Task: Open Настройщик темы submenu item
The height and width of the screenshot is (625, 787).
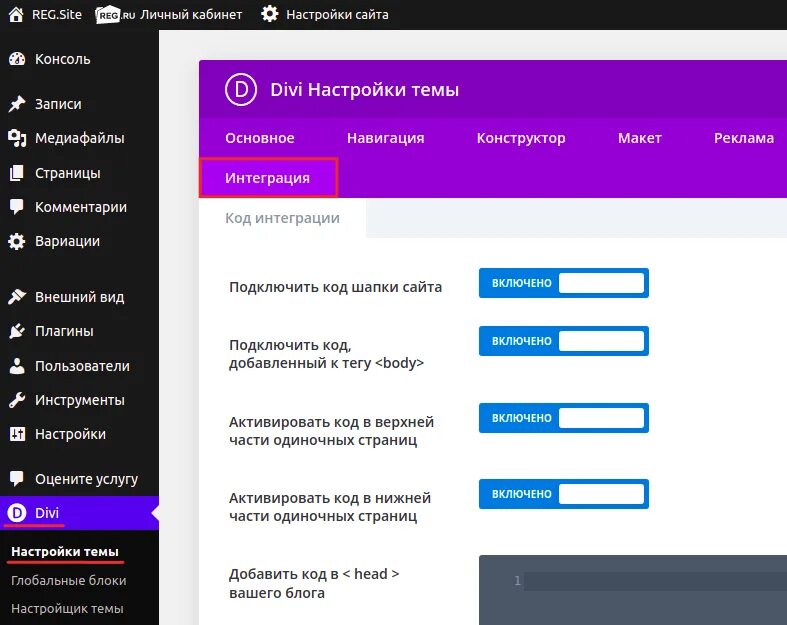Action: point(67,608)
